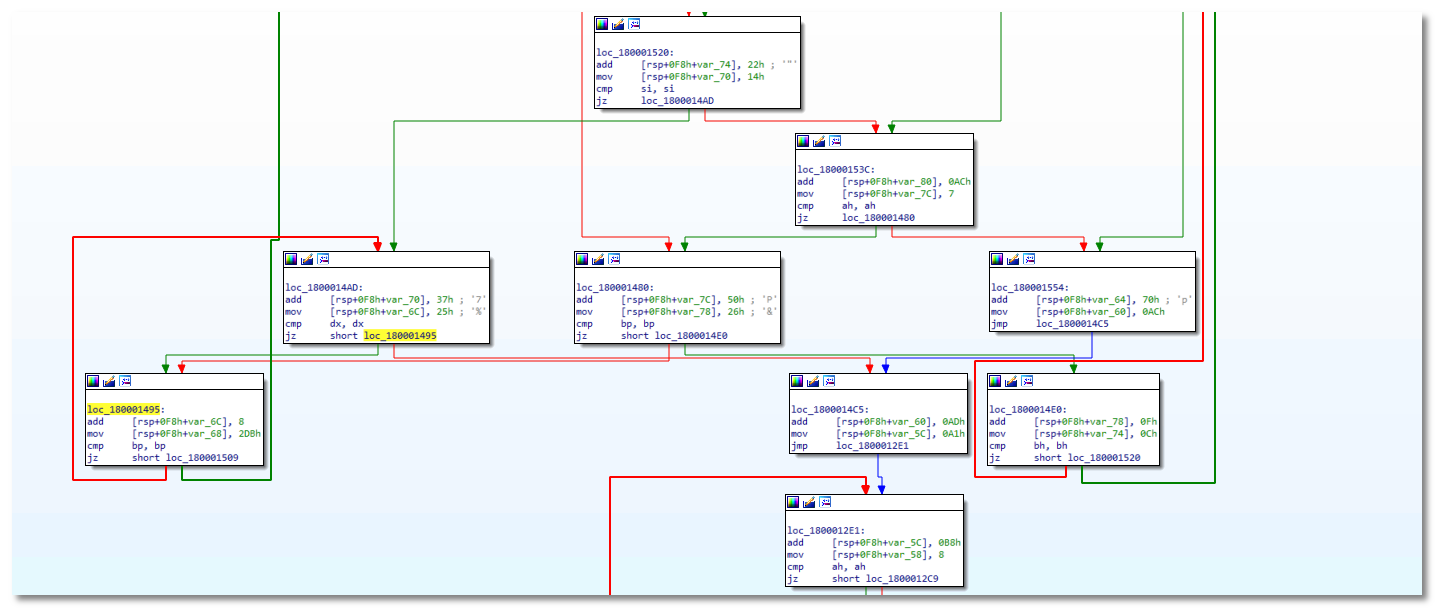Click edit icon on loc_180001520 block
This screenshot has width=1435, height=608.
618,24
